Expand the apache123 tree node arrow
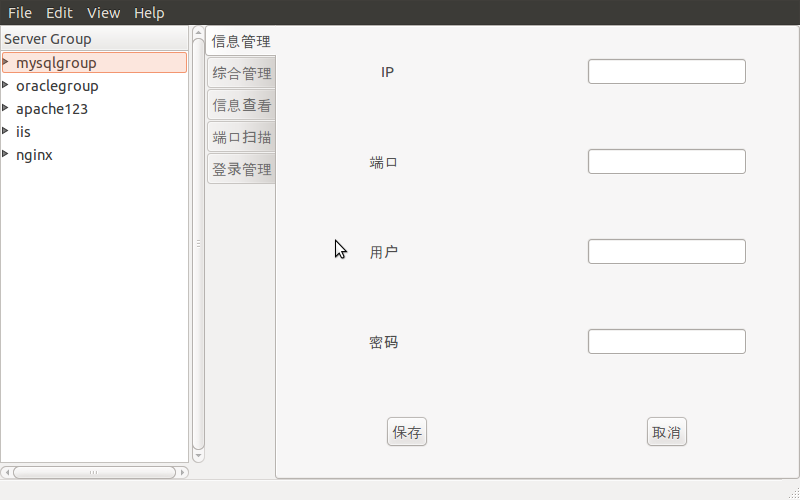Screen dimensions: 800x500 (6, 108)
